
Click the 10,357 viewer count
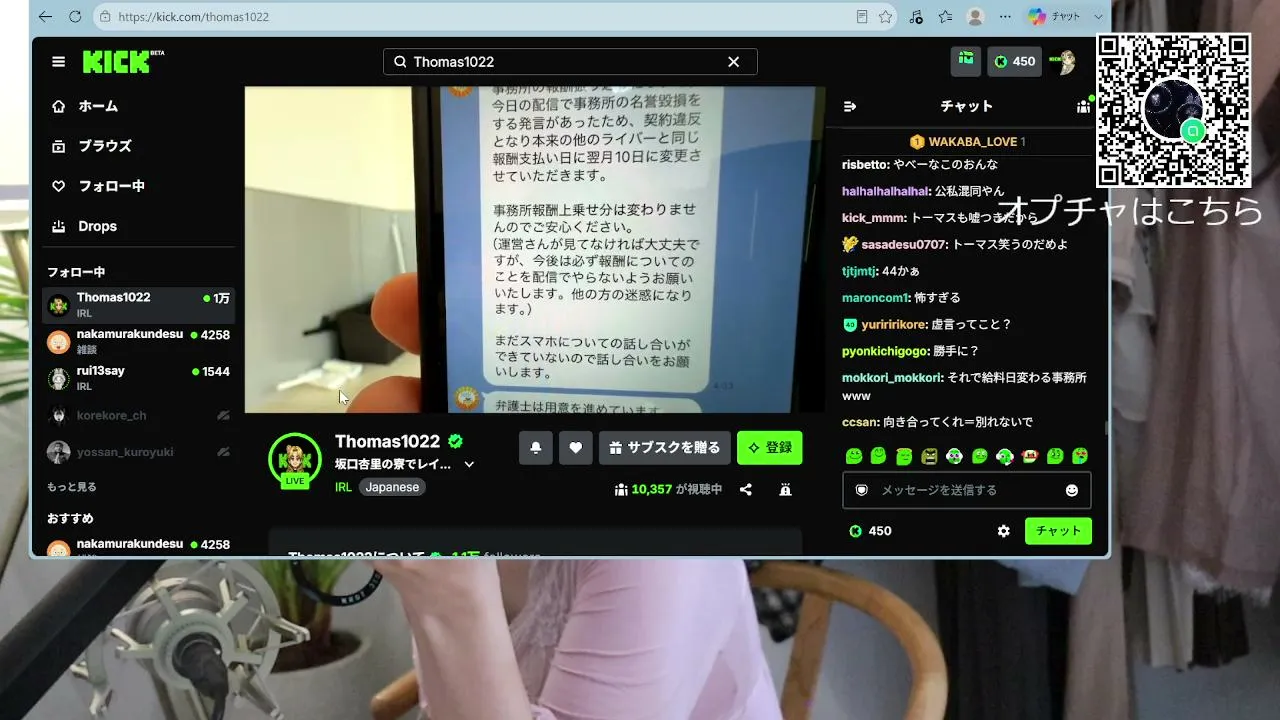click(668, 490)
